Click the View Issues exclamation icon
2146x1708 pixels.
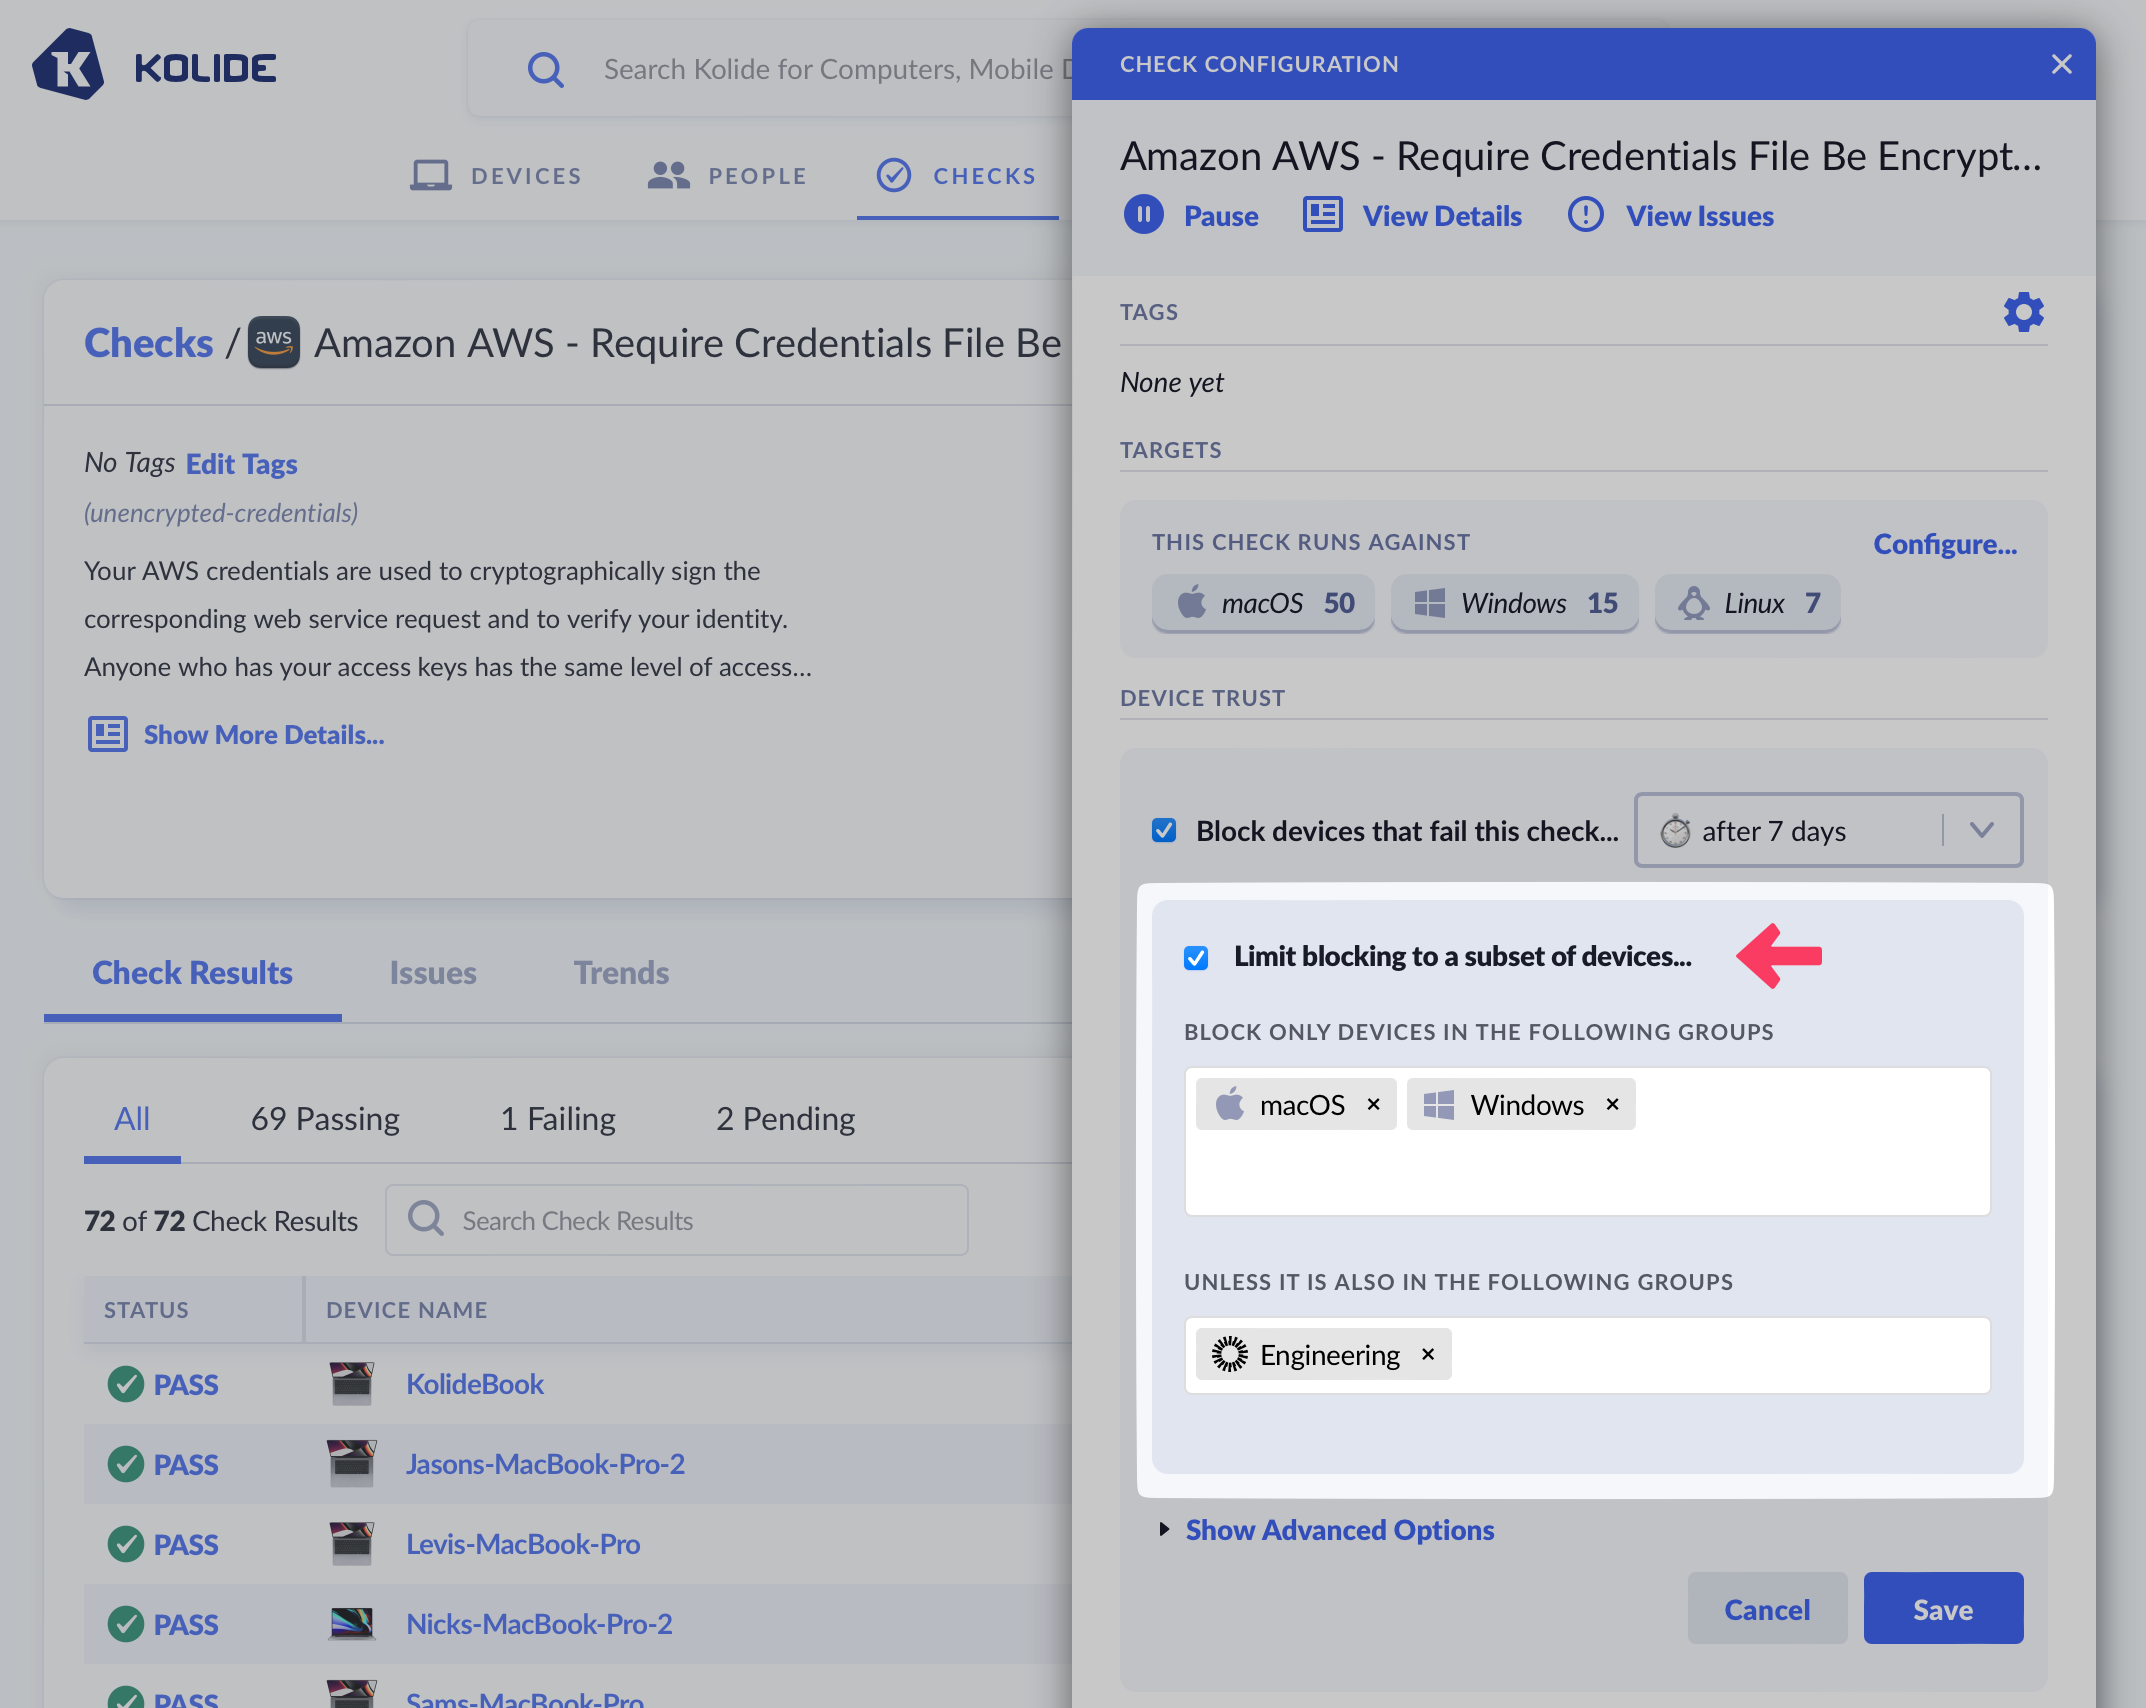pyautogui.click(x=1585, y=215)
